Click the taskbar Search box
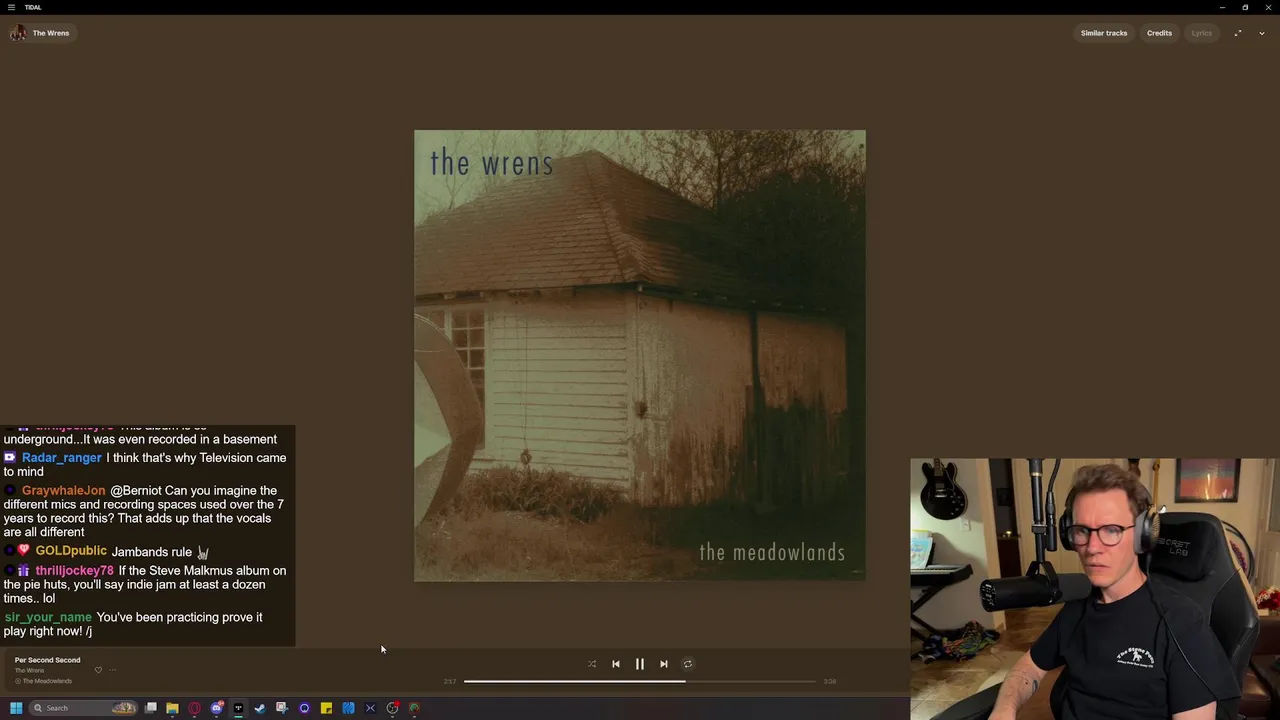The image size is (1280, 720). [x=83, y=708]
